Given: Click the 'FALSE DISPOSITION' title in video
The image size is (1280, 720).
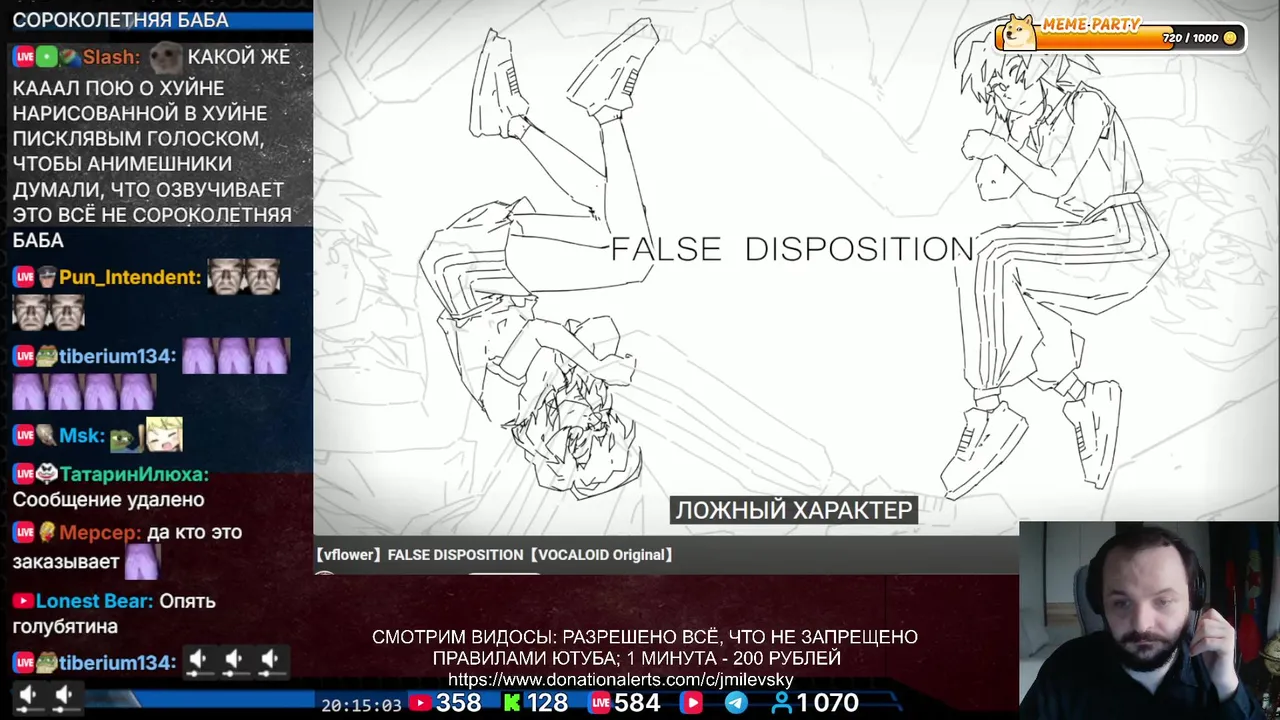Looking at the screenshot, I should pos(792,249).
